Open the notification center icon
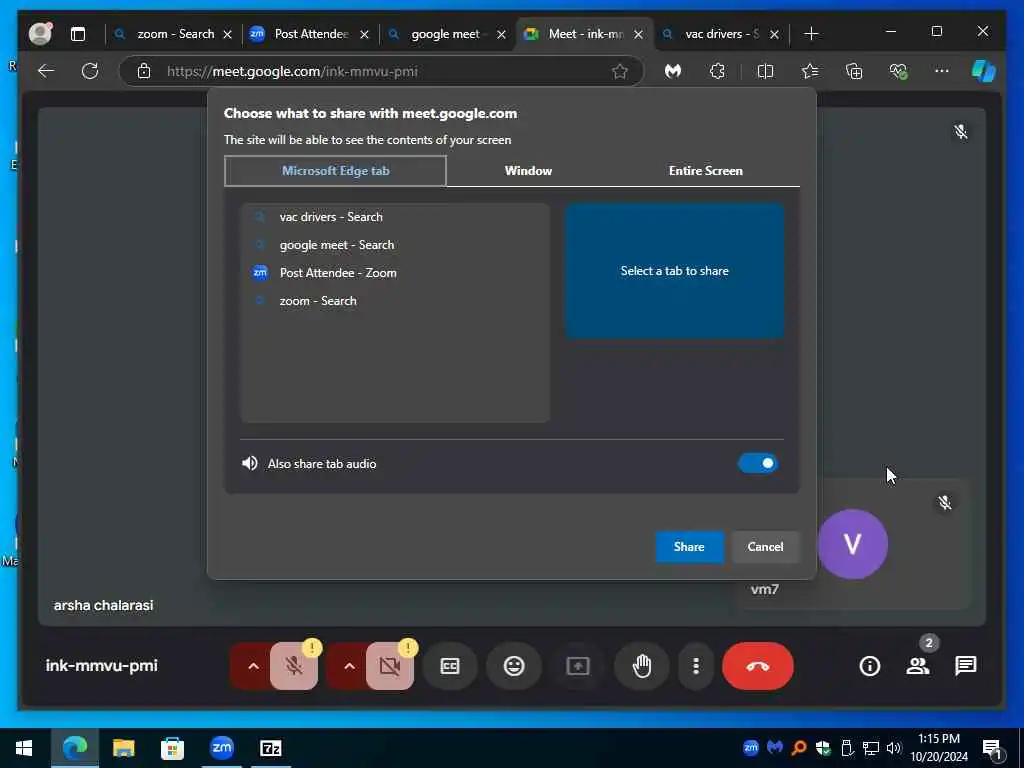The height and width of the screenshot is (768, 1024). [992, 748]
